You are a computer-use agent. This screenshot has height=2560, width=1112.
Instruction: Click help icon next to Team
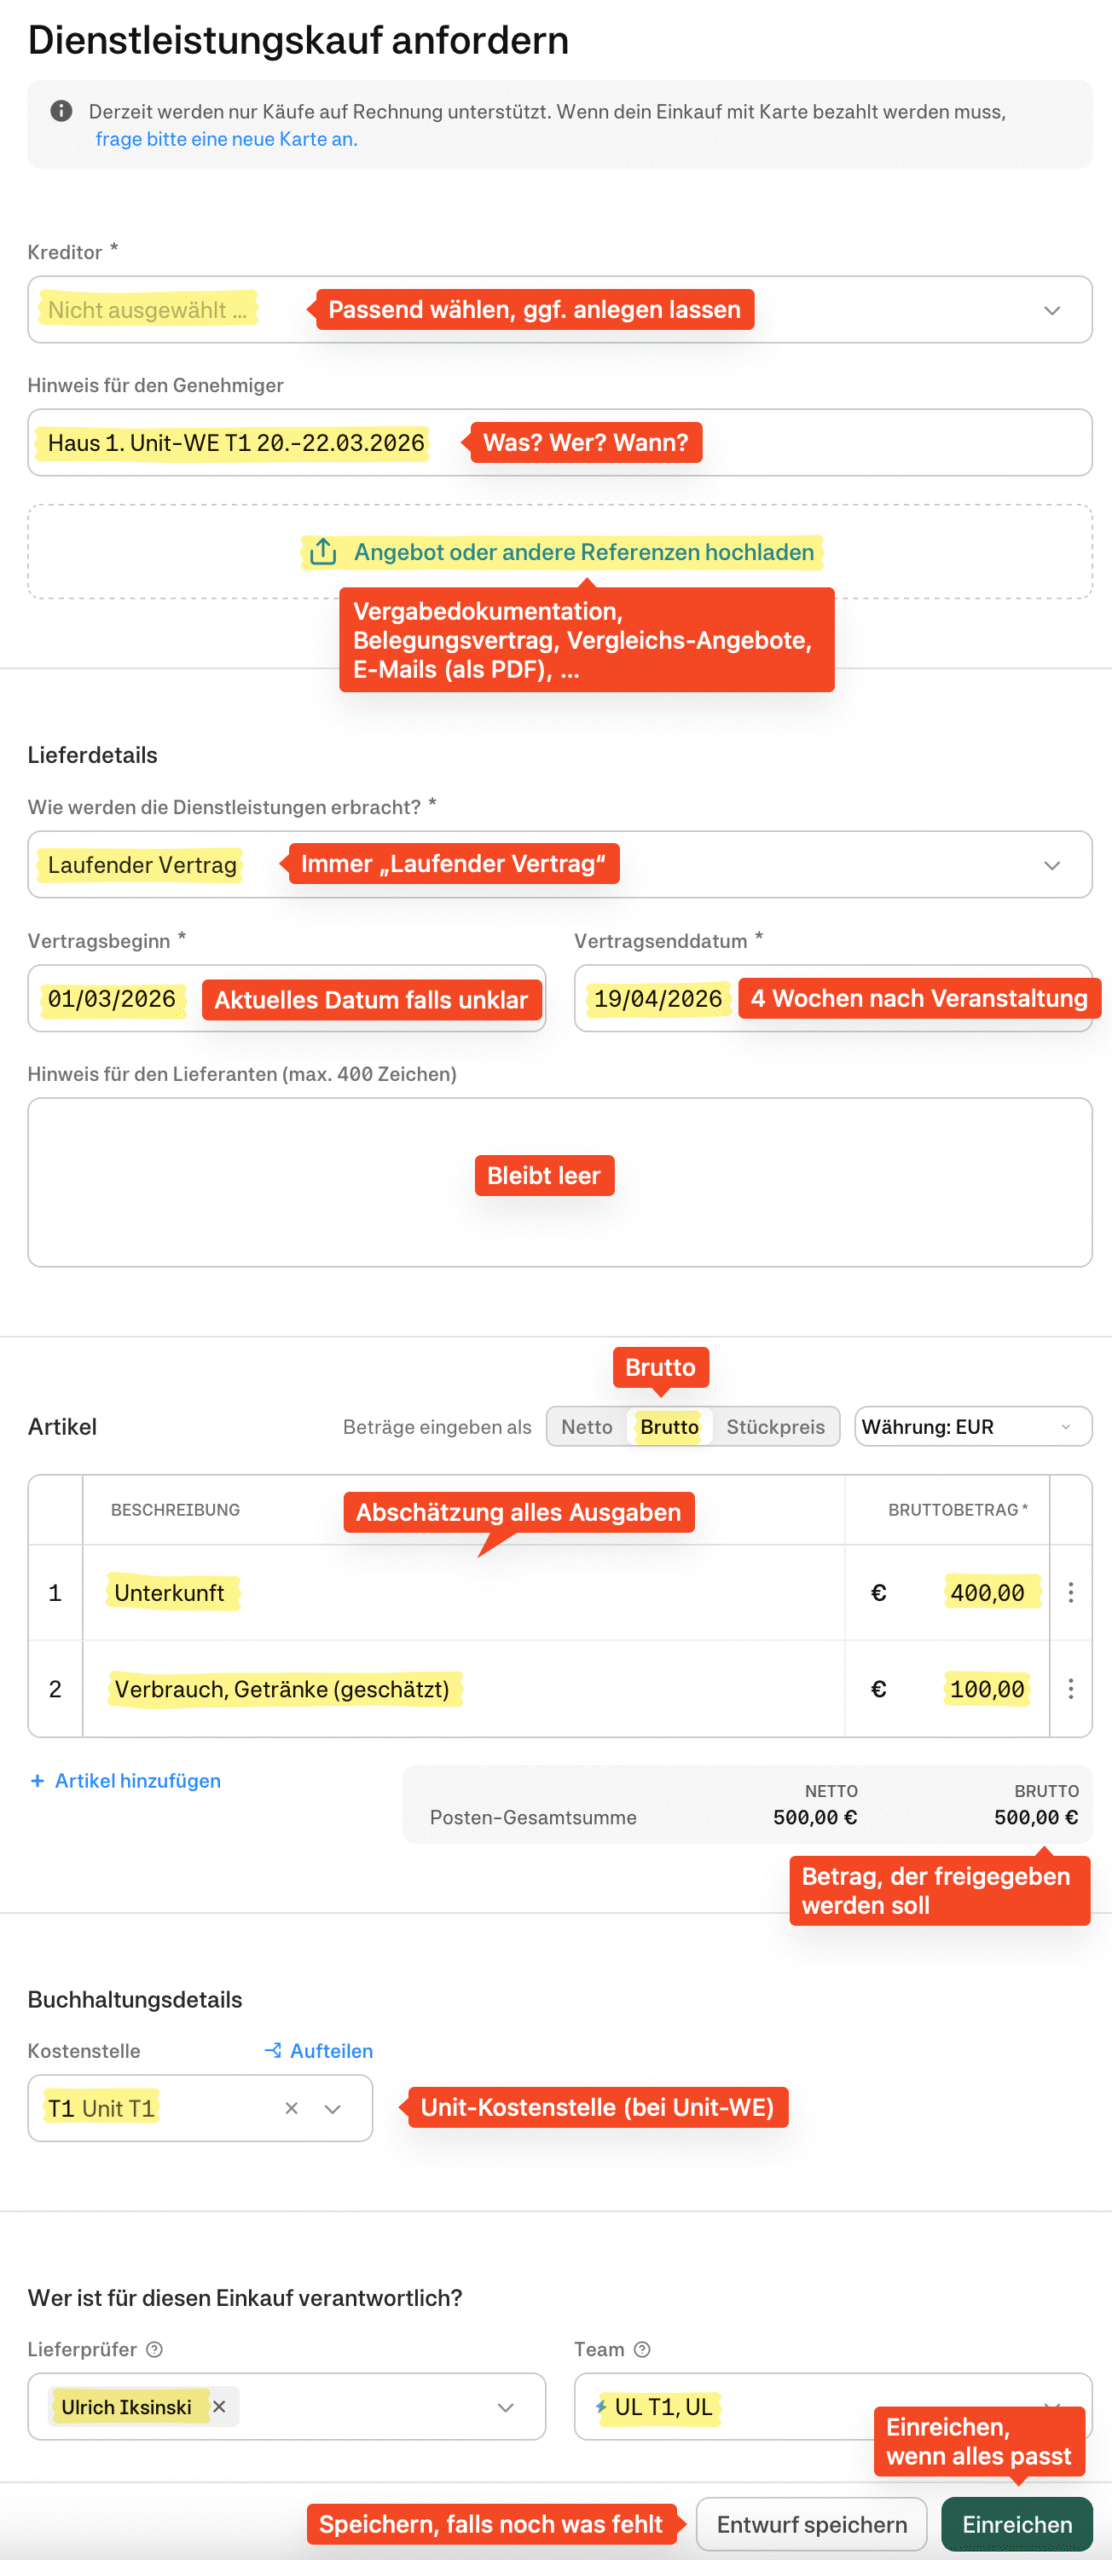(642, 2349)
